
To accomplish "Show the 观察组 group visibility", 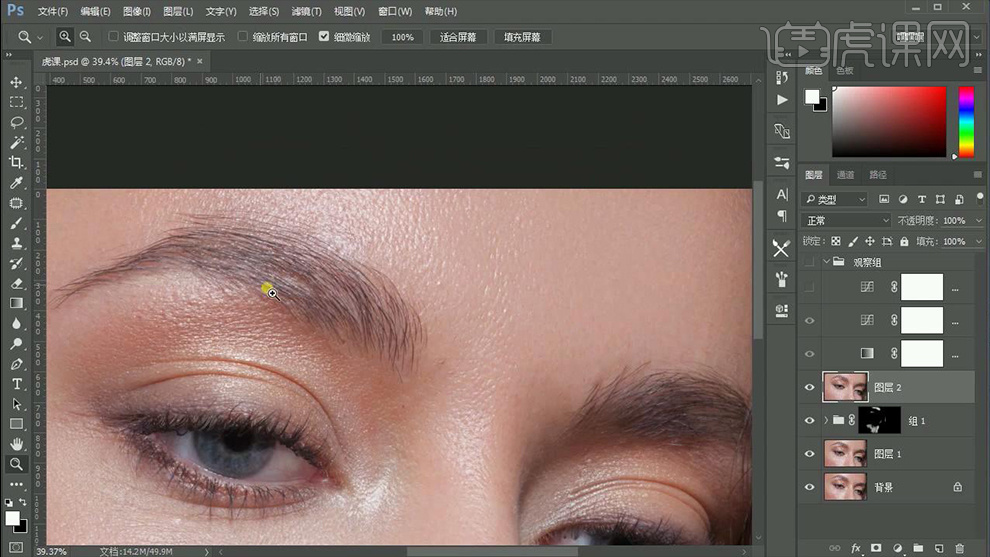I will (x=809, y=261).
